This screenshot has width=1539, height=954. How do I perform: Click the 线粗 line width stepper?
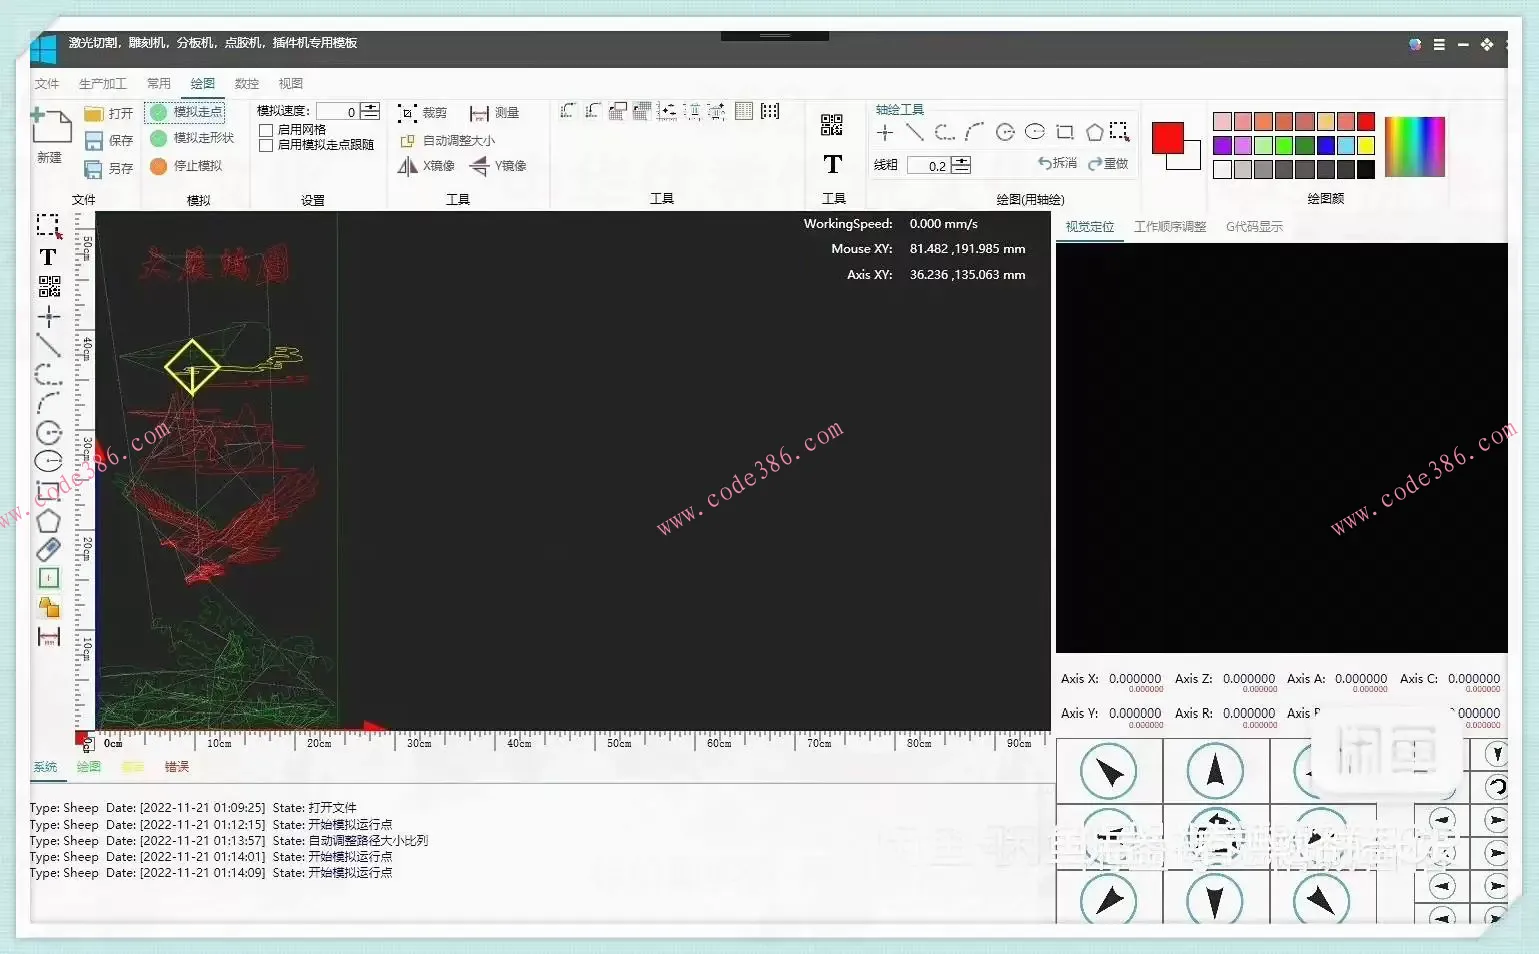[961, 165]
